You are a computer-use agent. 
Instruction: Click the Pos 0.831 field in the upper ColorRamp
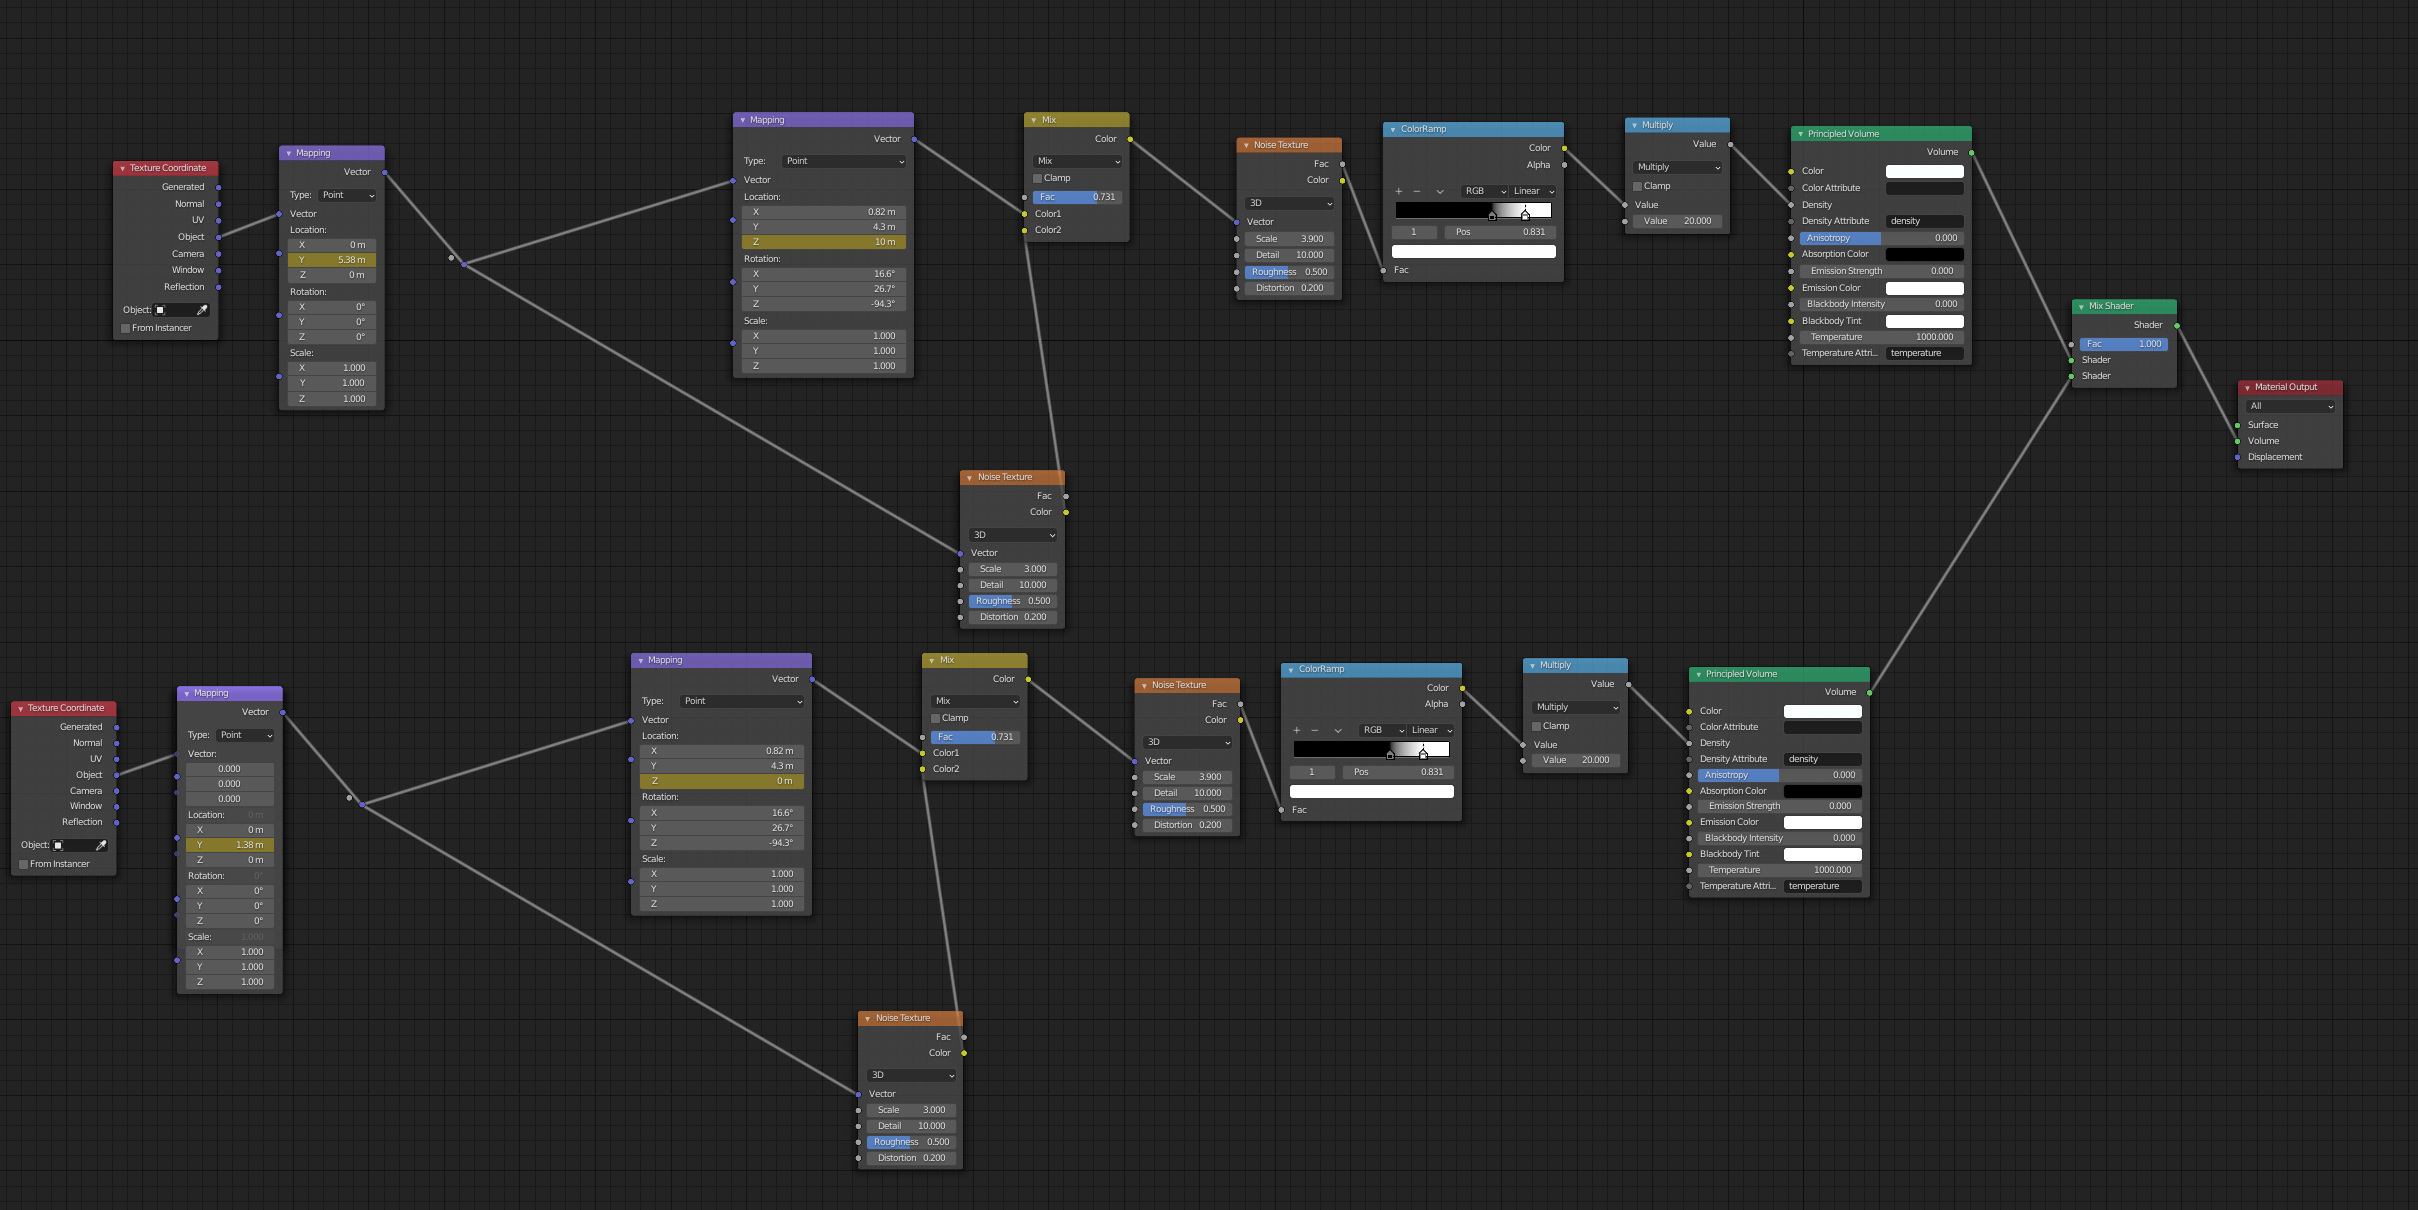[1499, 232]
